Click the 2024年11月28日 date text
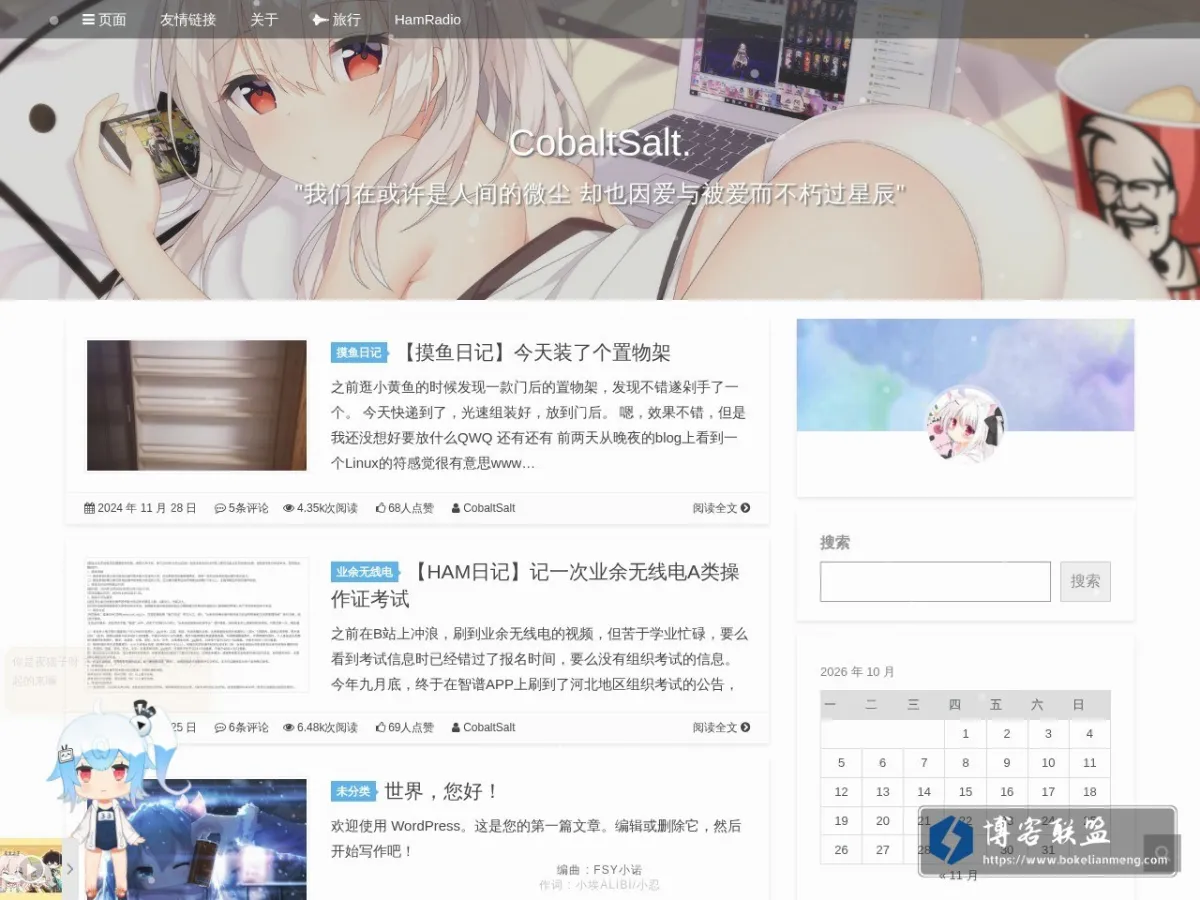This screenshot has width=1200, height=900. tap(147, 508)
